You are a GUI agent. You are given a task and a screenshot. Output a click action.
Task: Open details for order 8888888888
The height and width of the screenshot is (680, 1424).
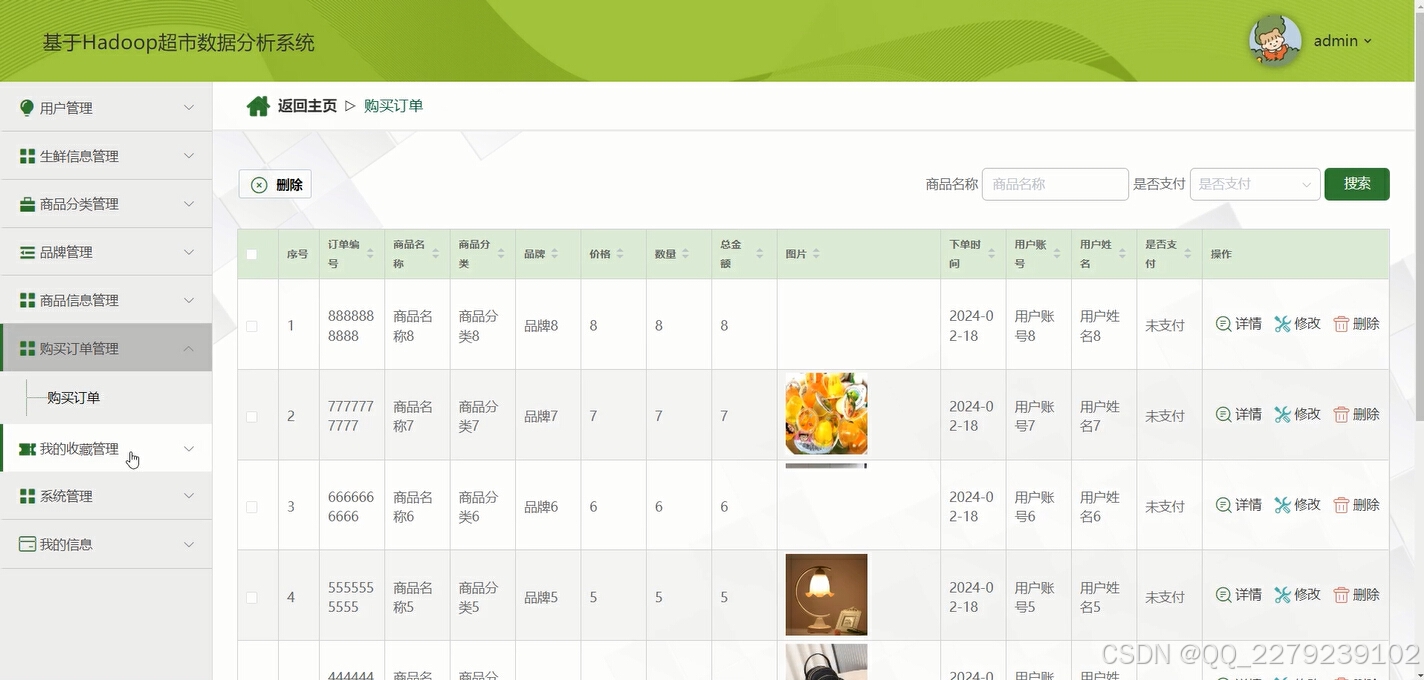tap(1238, 324)
